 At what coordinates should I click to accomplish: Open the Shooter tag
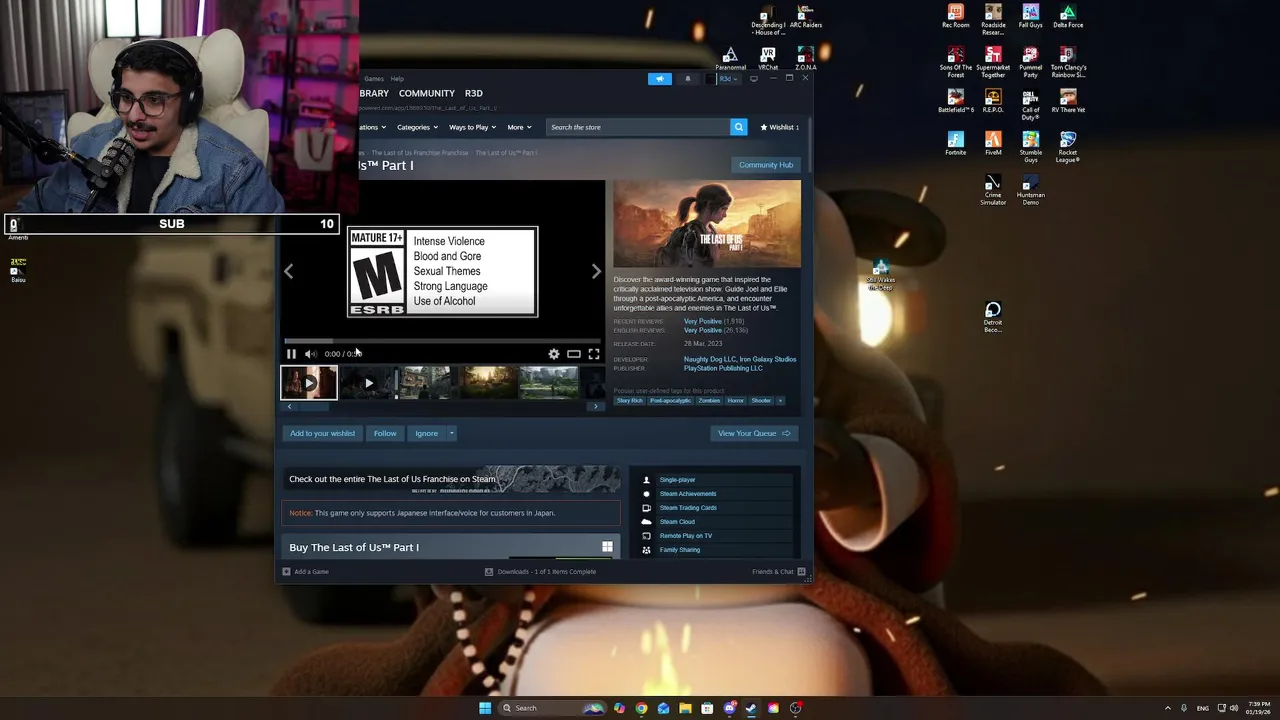tap(762, 400)
